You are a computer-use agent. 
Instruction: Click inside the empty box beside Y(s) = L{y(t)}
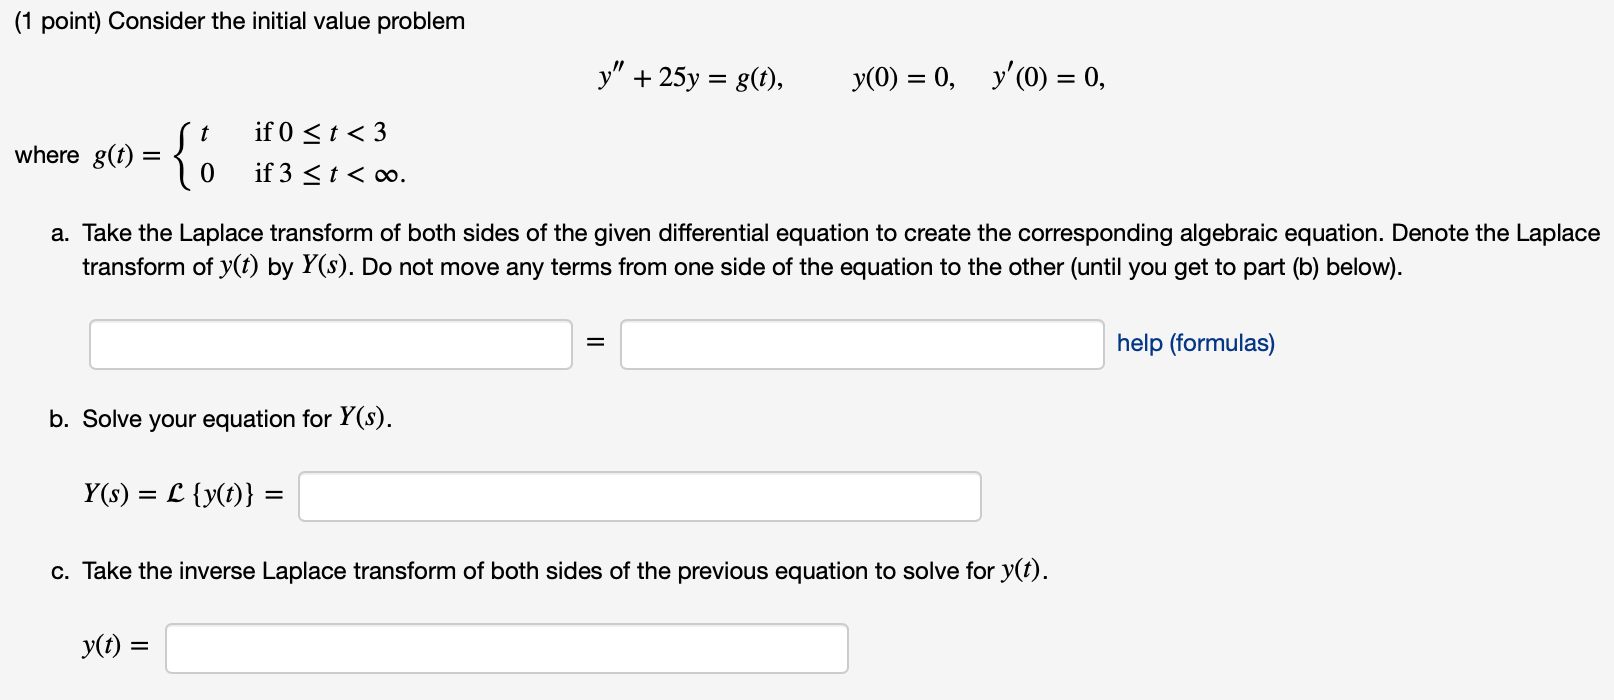tap(638, 495)
